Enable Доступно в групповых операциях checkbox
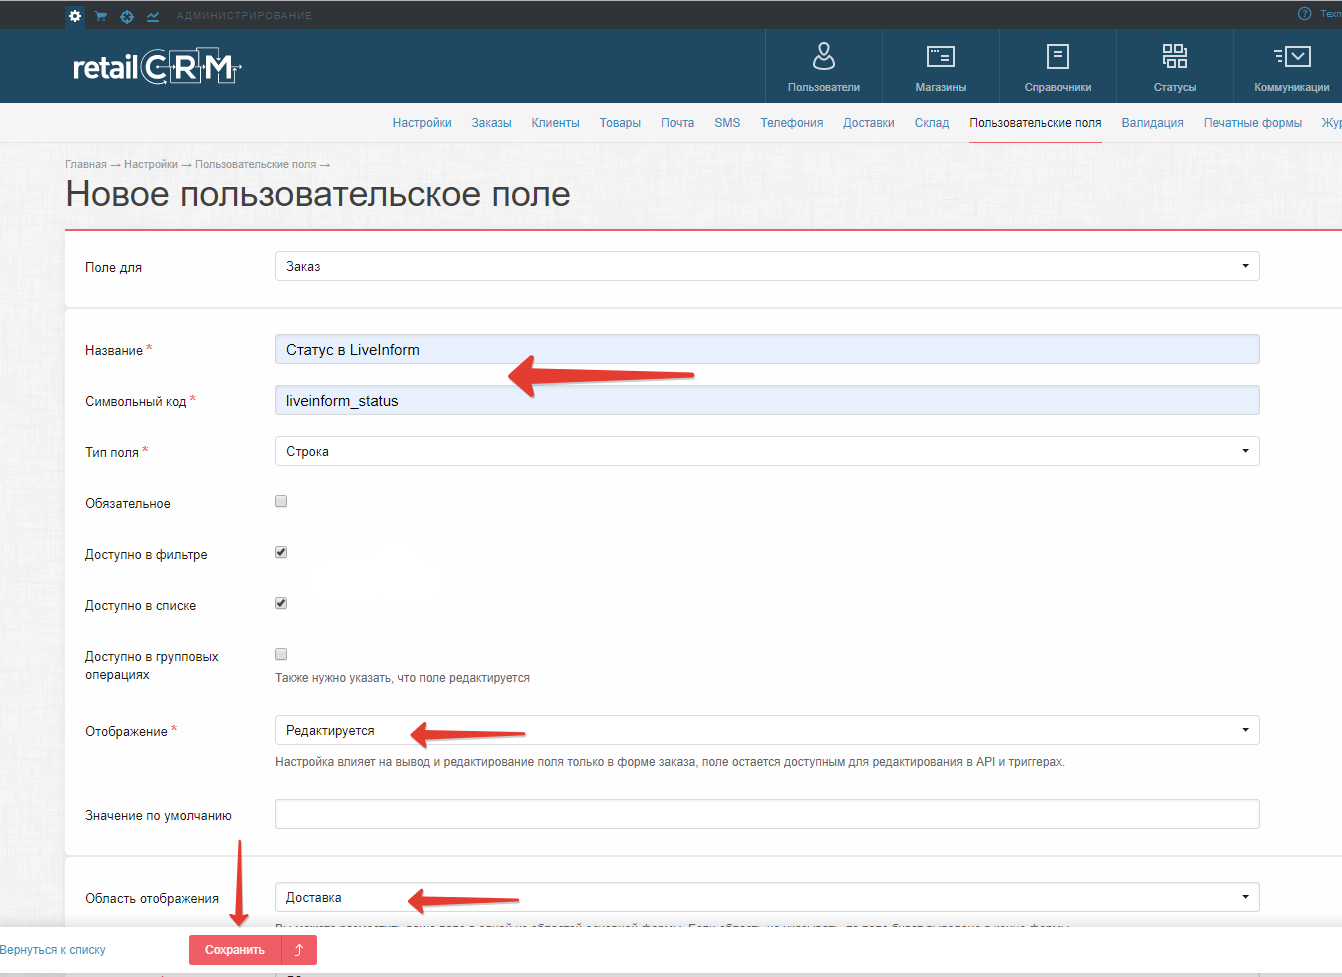The image size is (1342, 977). pyautogui.click(x=281, y=654)
